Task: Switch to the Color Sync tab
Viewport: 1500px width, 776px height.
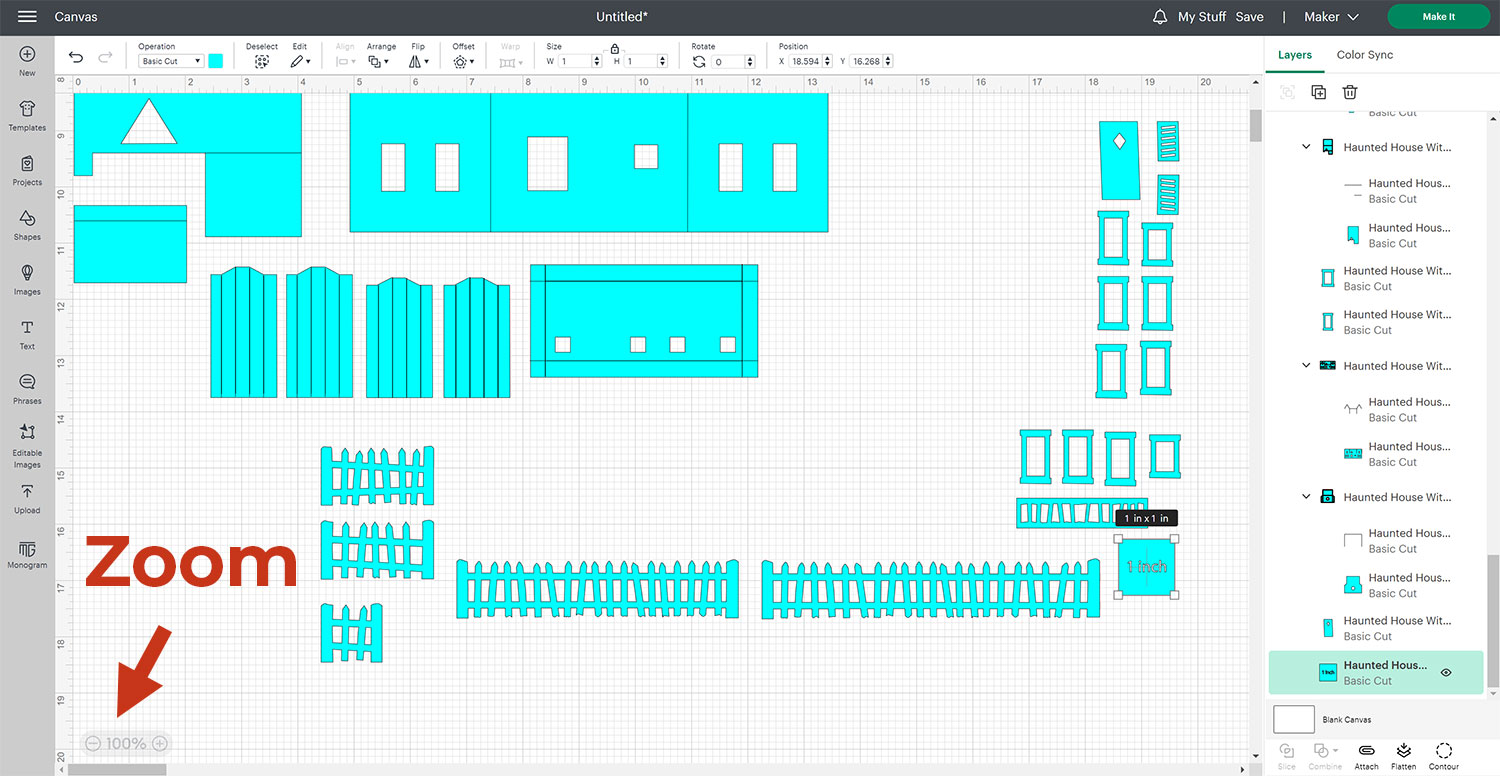Action: (x=1364, y=55)
